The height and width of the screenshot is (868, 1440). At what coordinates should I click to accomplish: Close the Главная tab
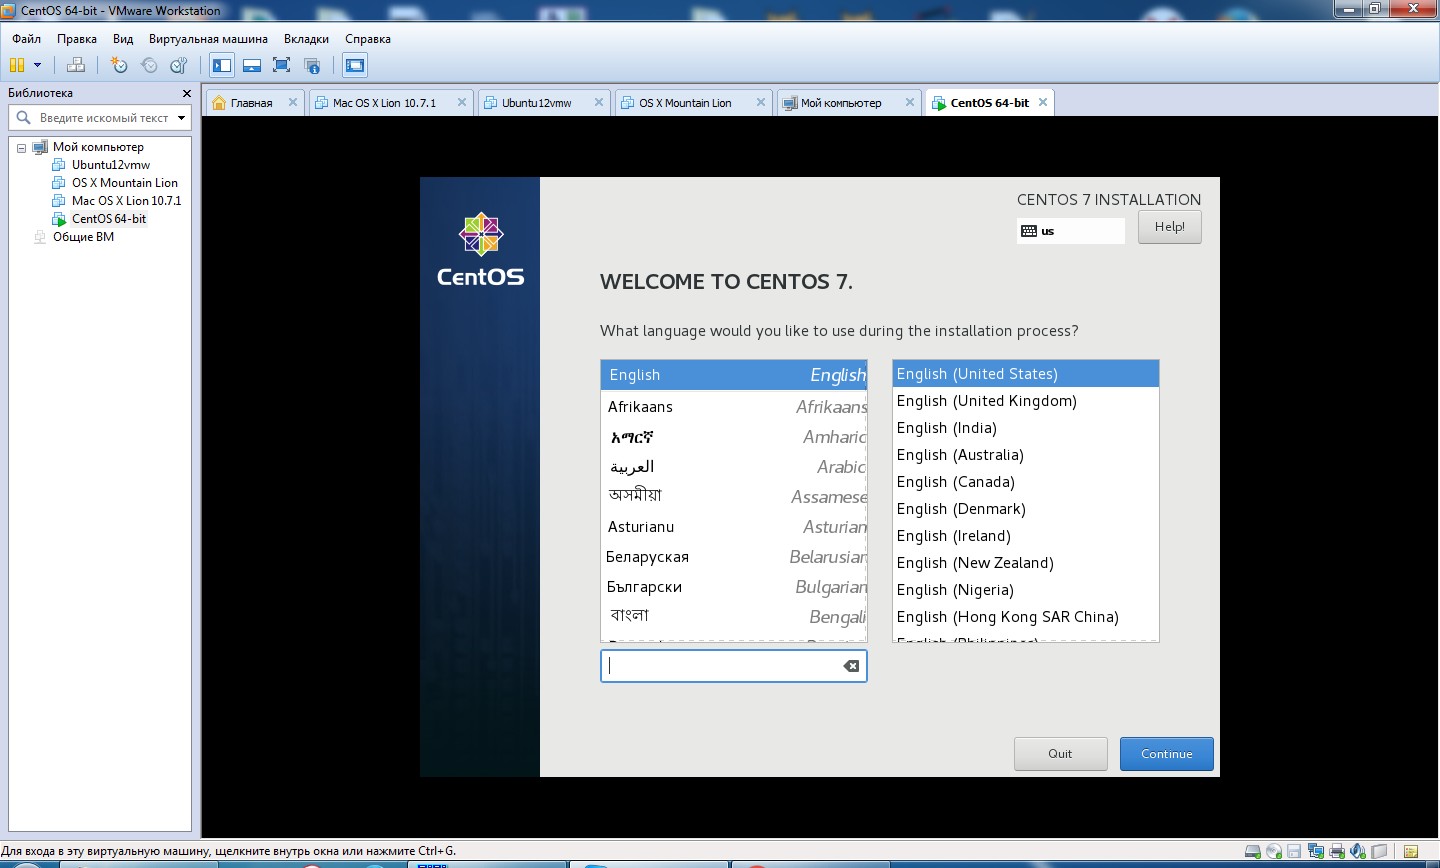pyautogui.click(x=293, y=102)
